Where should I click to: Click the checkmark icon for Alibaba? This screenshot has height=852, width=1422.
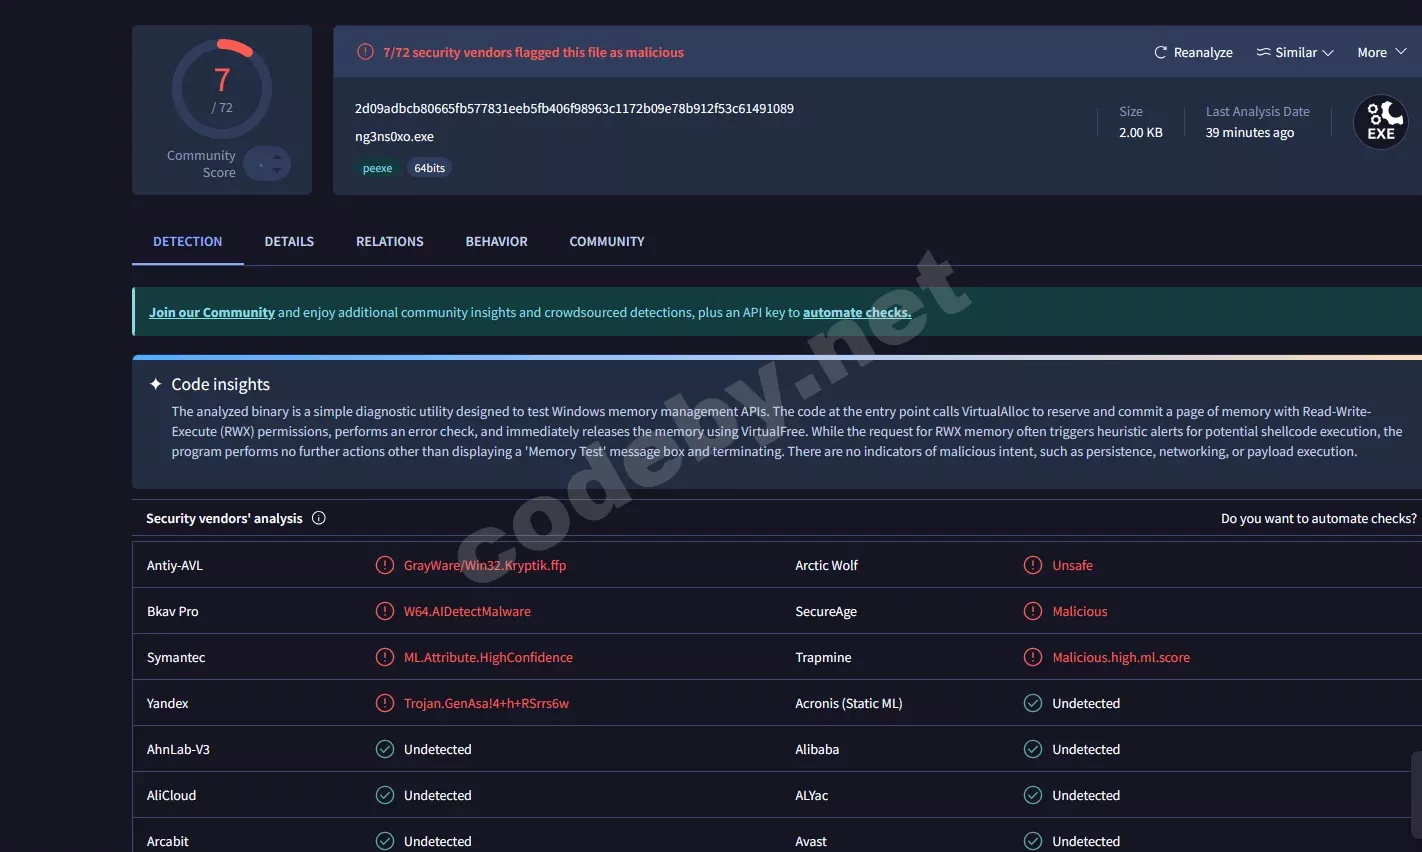click(1033, 749)
